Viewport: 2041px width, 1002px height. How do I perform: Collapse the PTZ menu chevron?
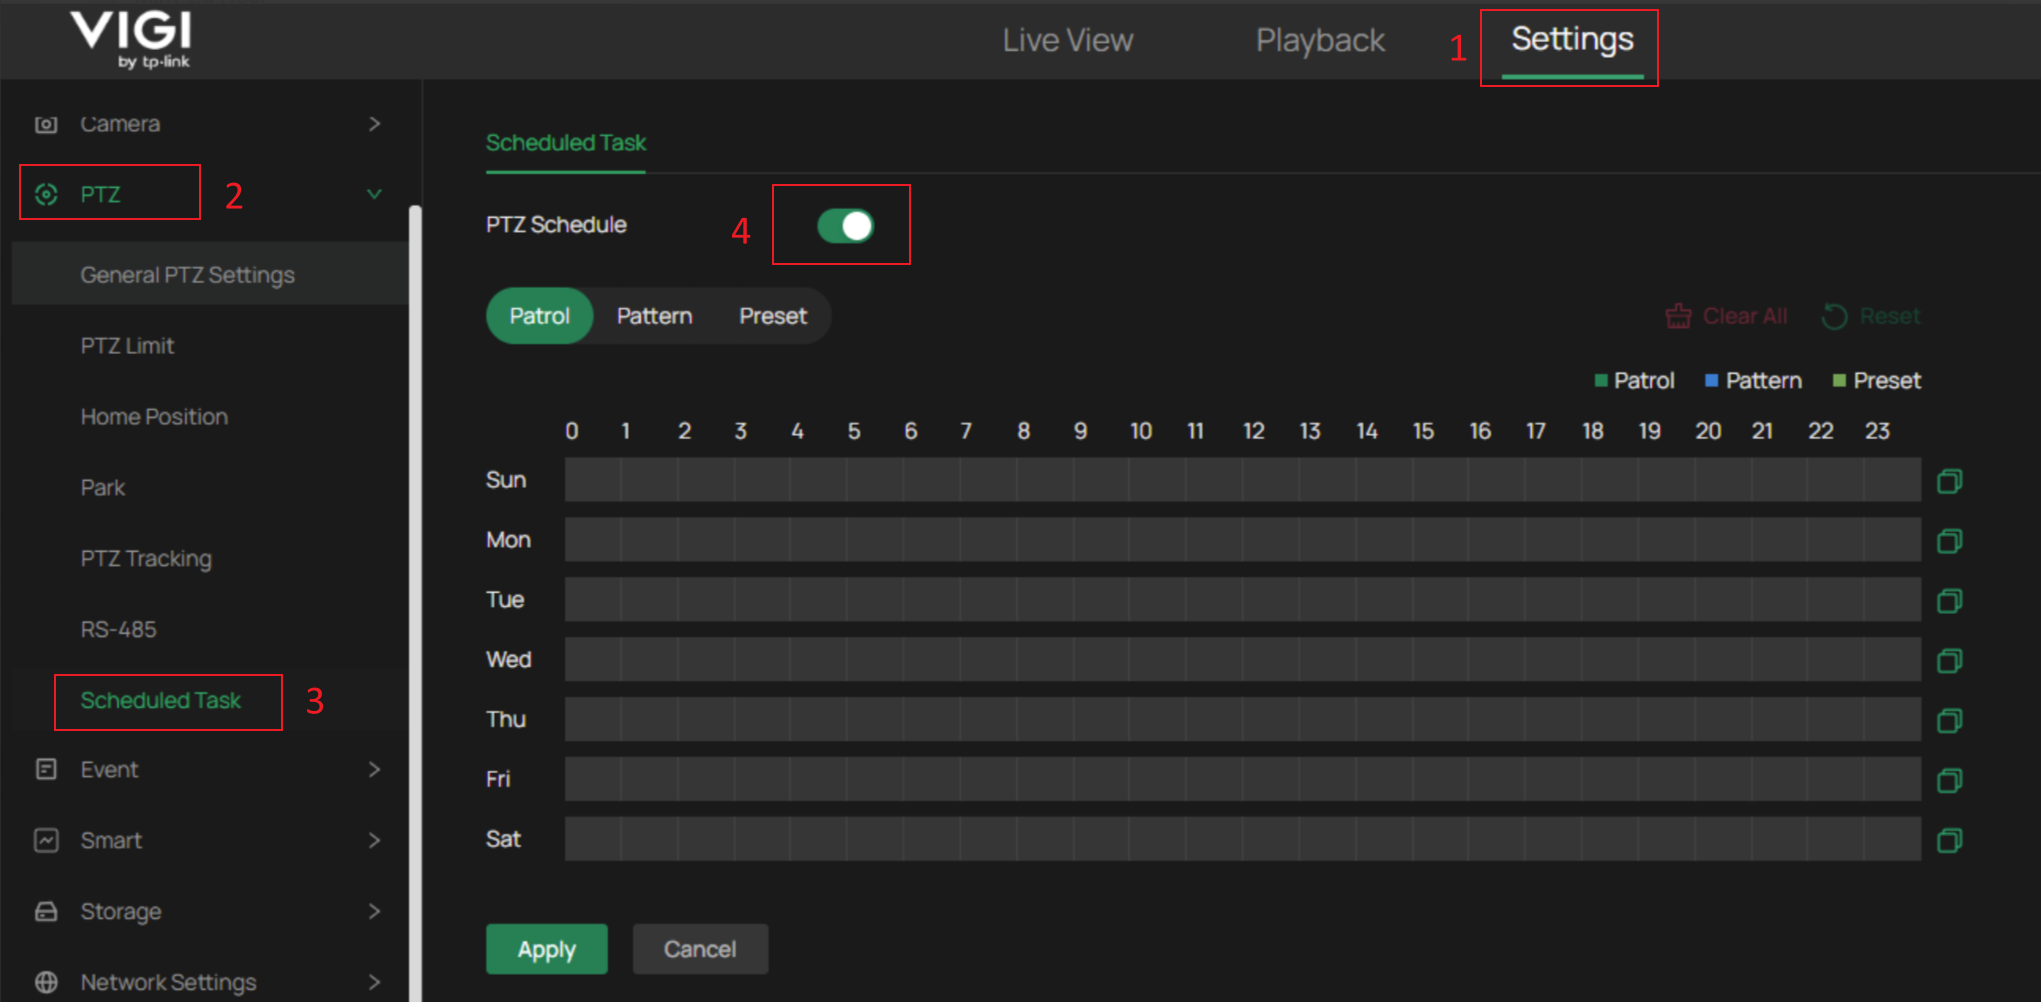(374, 193)
